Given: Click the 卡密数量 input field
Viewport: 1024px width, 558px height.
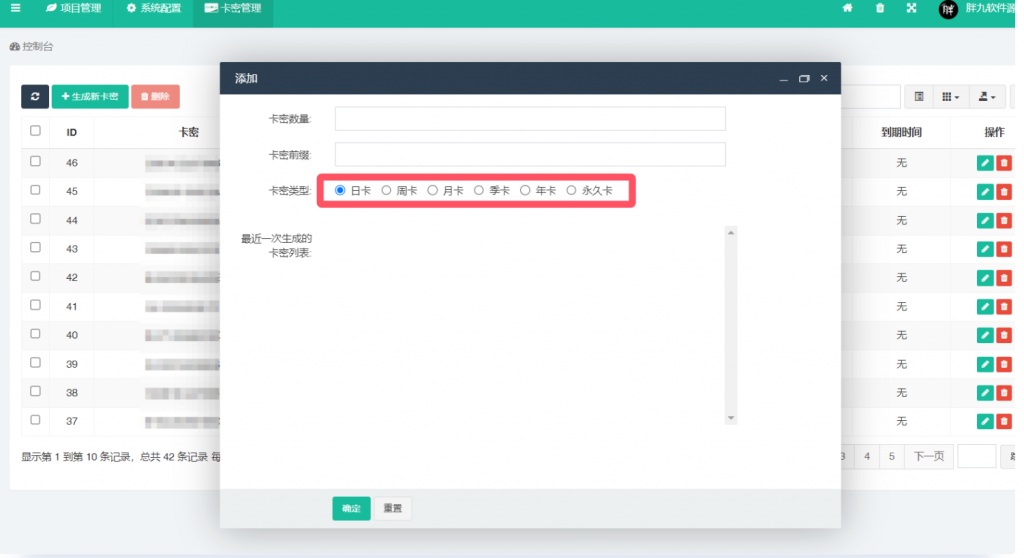Looking at the screenshot, I should coord(530,119).
